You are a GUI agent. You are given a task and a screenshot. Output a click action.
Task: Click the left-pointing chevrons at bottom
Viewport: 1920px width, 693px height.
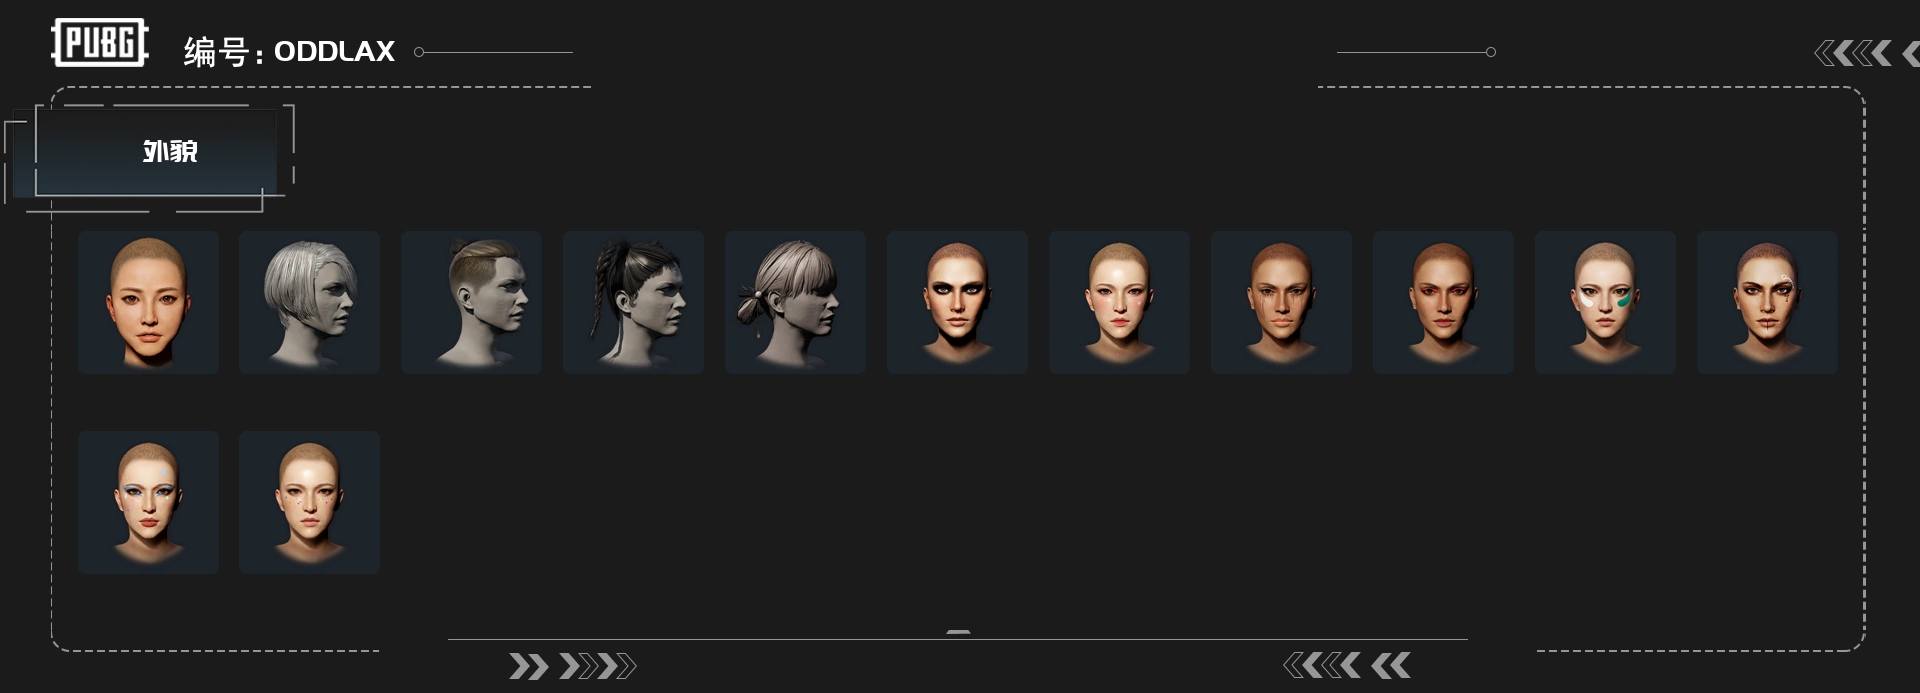pos(1347,665)
